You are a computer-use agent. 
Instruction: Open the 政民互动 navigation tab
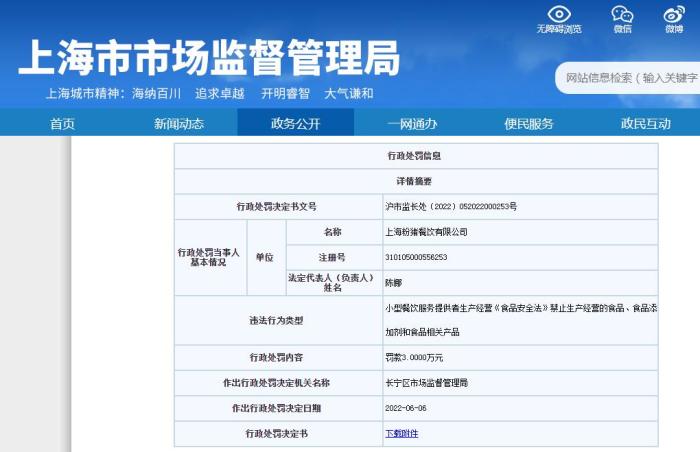click(645, 124)
